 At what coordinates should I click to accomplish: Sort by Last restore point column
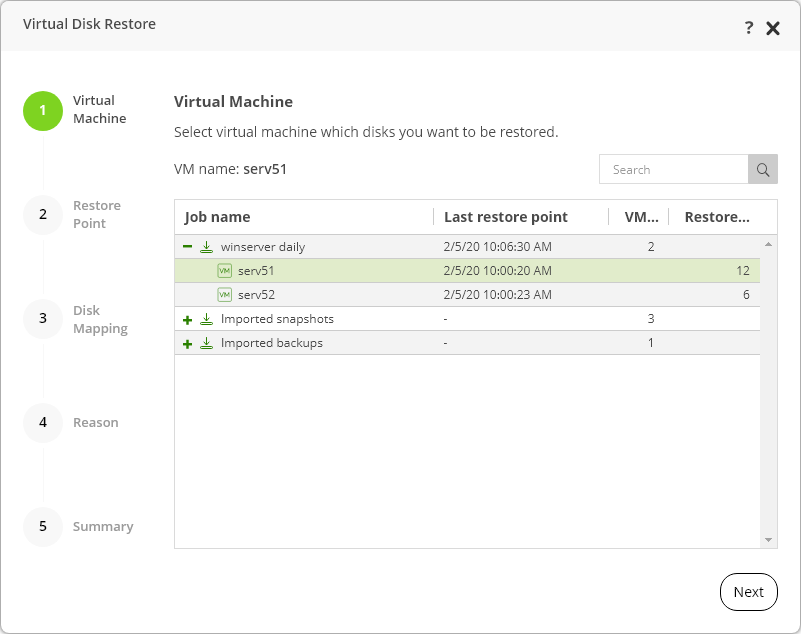(506, 217)
